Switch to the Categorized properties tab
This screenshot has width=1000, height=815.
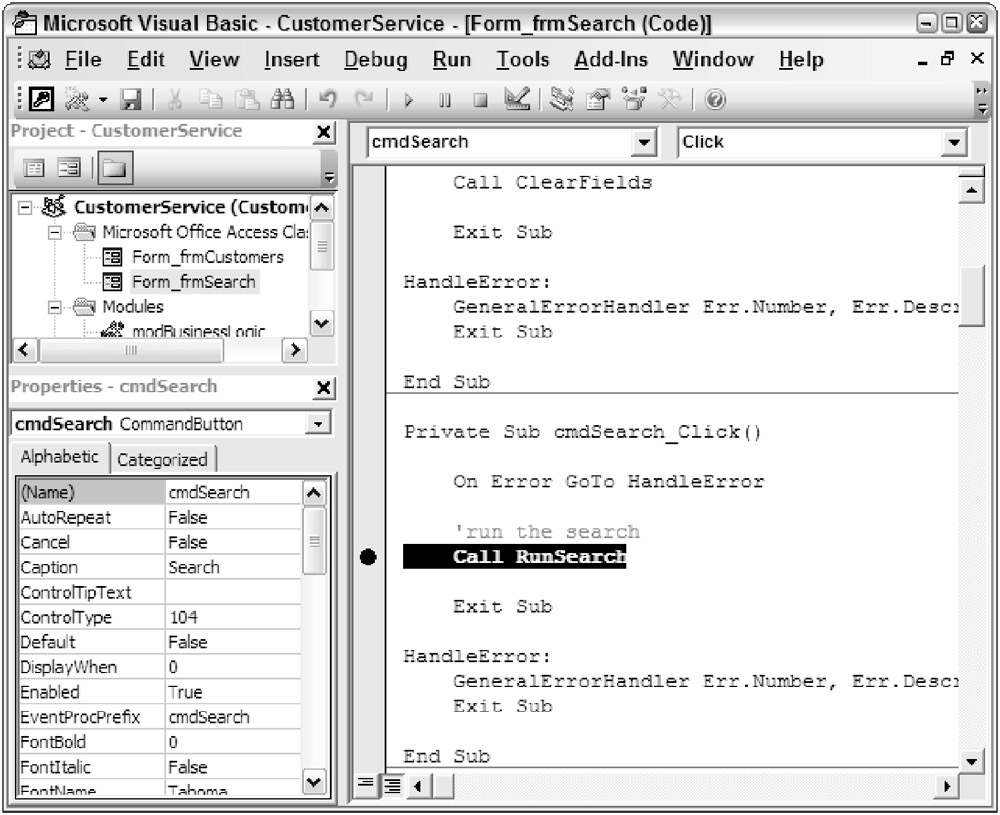162,460
